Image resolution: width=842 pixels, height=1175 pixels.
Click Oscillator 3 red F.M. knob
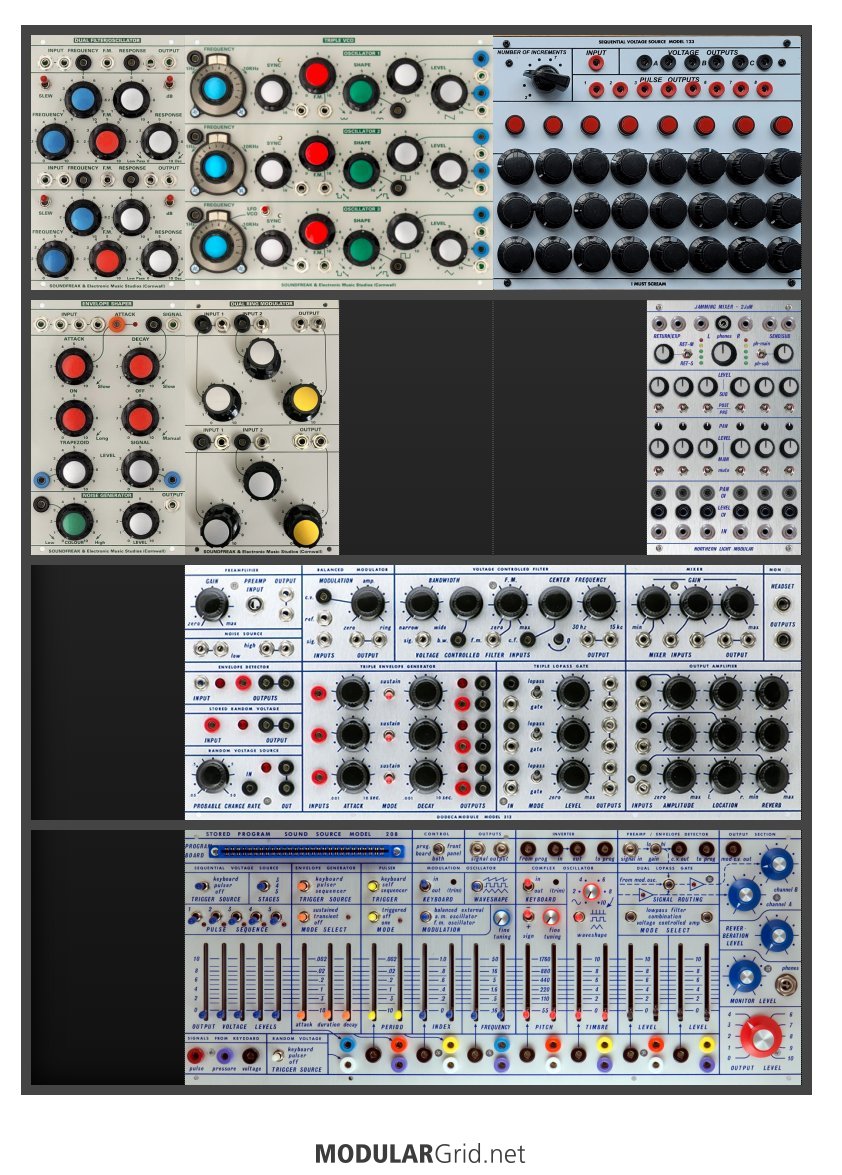pyautogui.click(x=316, y=231)
